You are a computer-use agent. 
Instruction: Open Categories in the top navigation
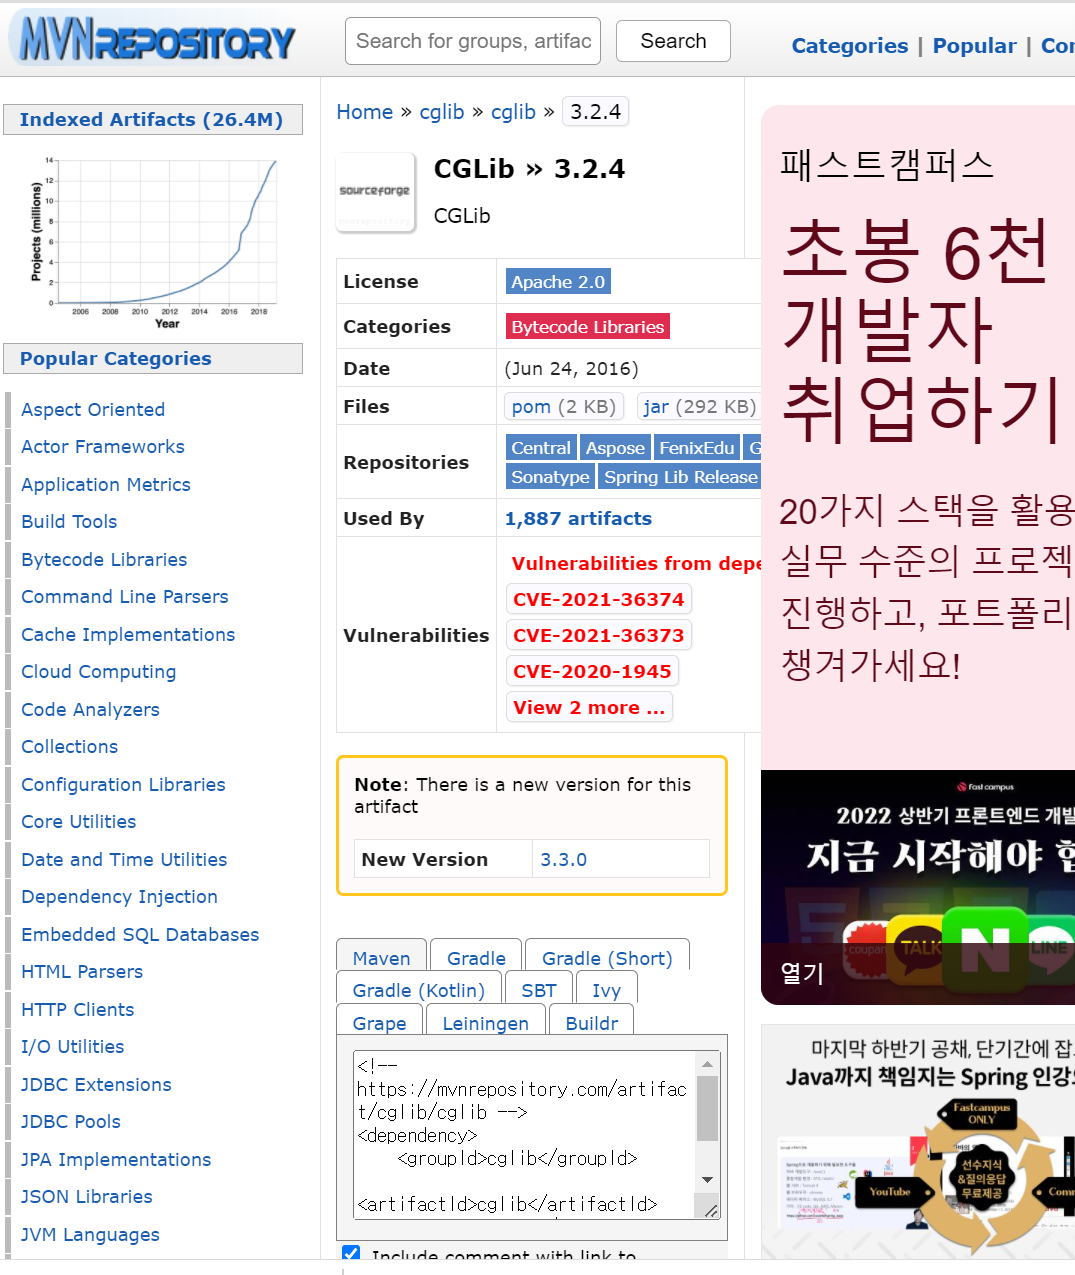pyautogui.click(x=850, y=46)
